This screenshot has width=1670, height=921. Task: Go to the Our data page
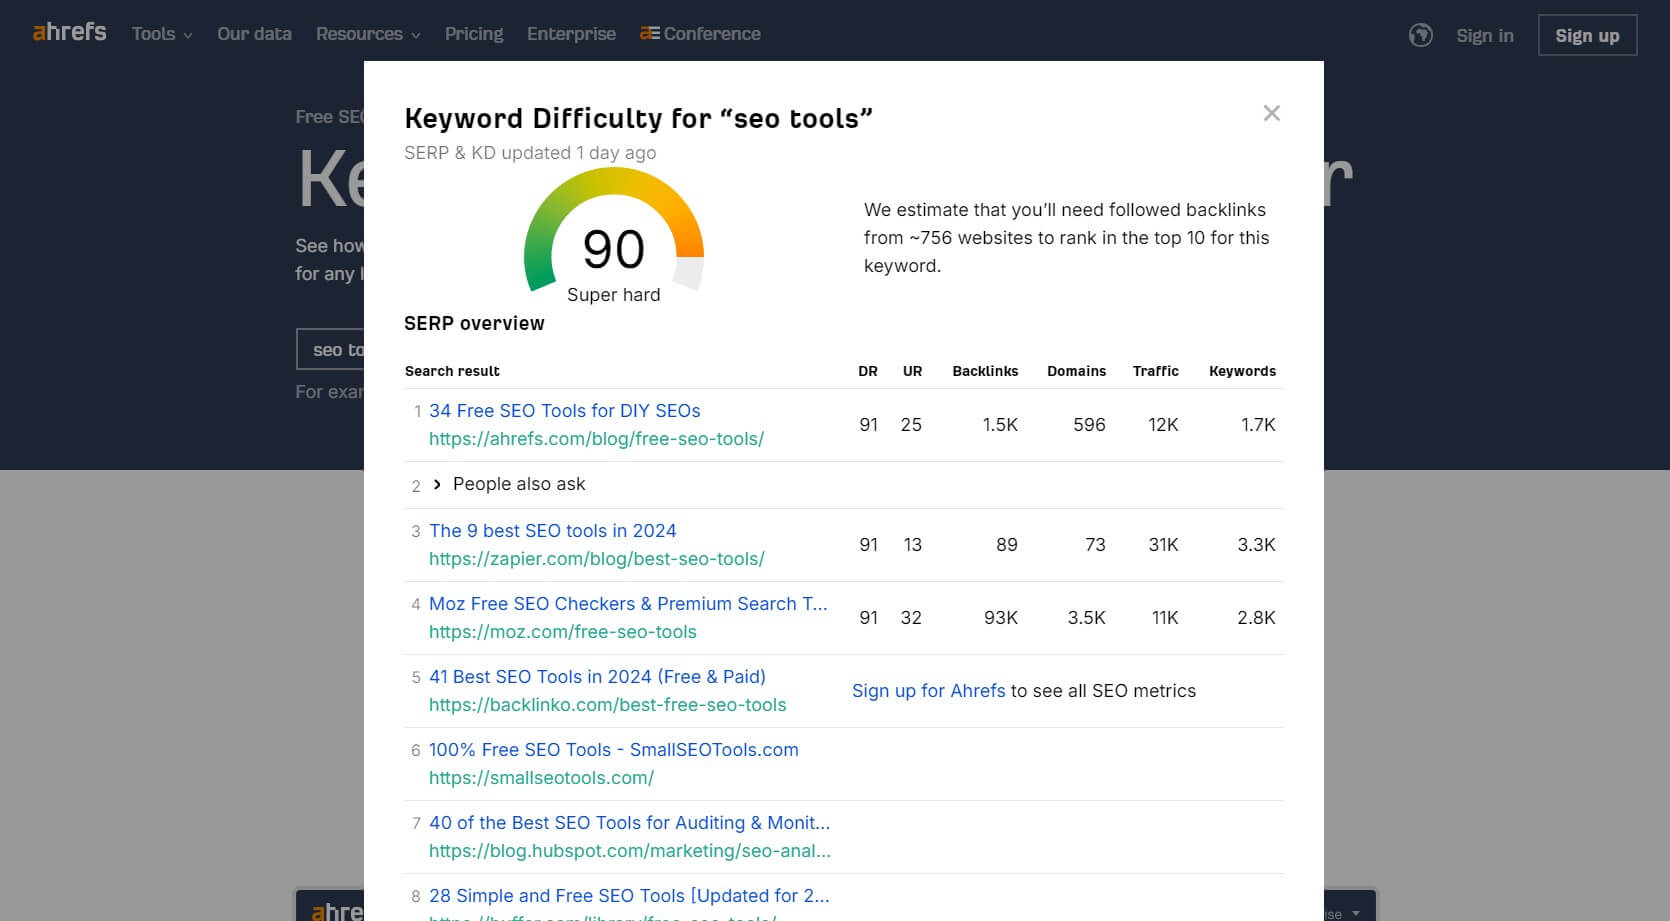coord(254,33)
